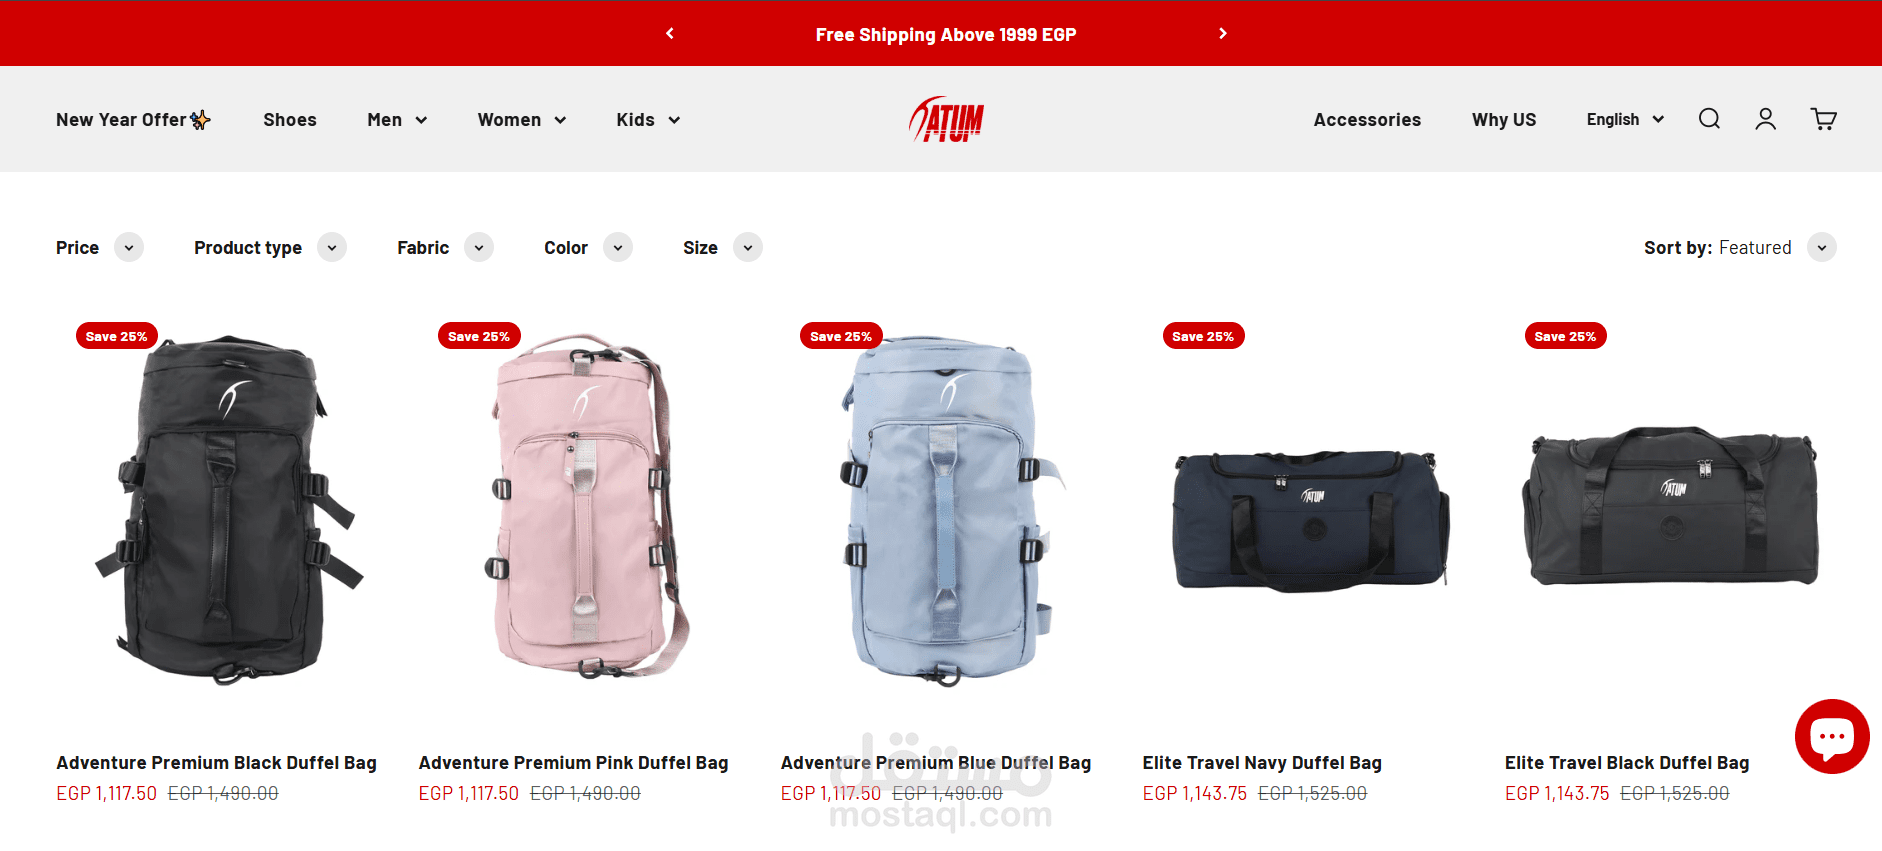Expand the Fabric filter

pos(445,247)
